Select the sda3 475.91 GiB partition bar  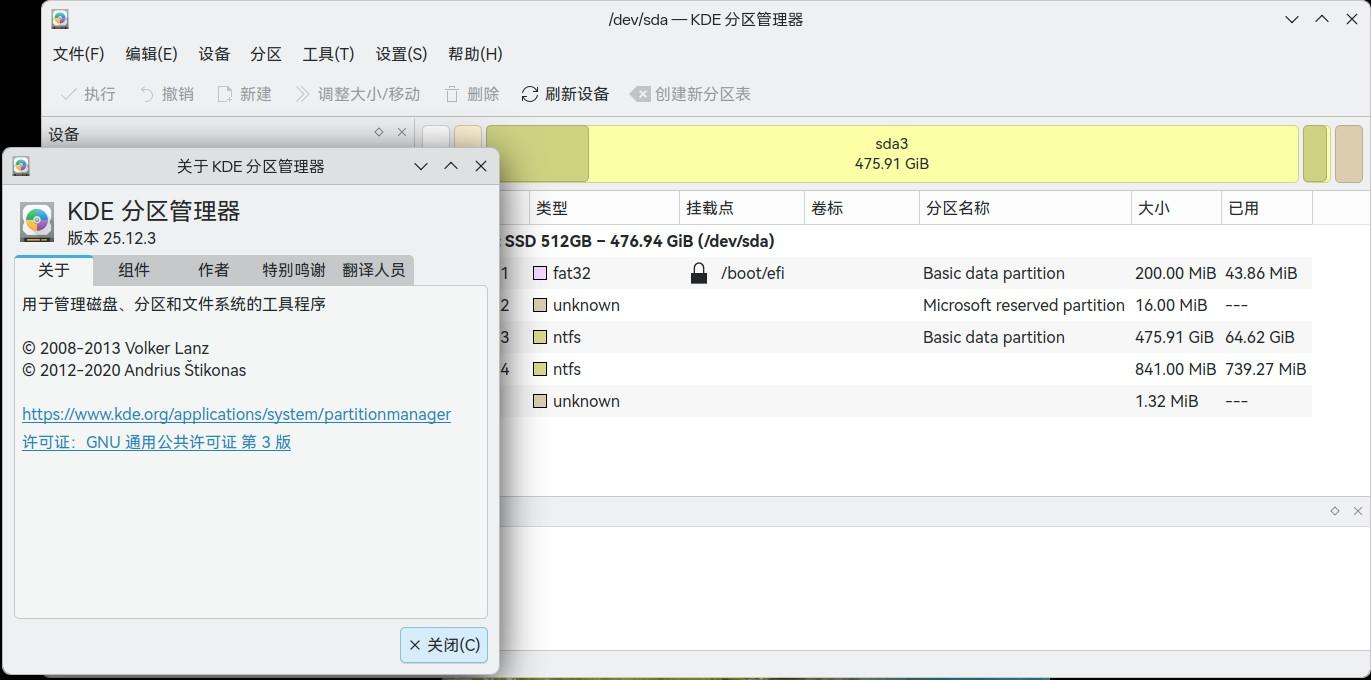click(x=892, y=154)
